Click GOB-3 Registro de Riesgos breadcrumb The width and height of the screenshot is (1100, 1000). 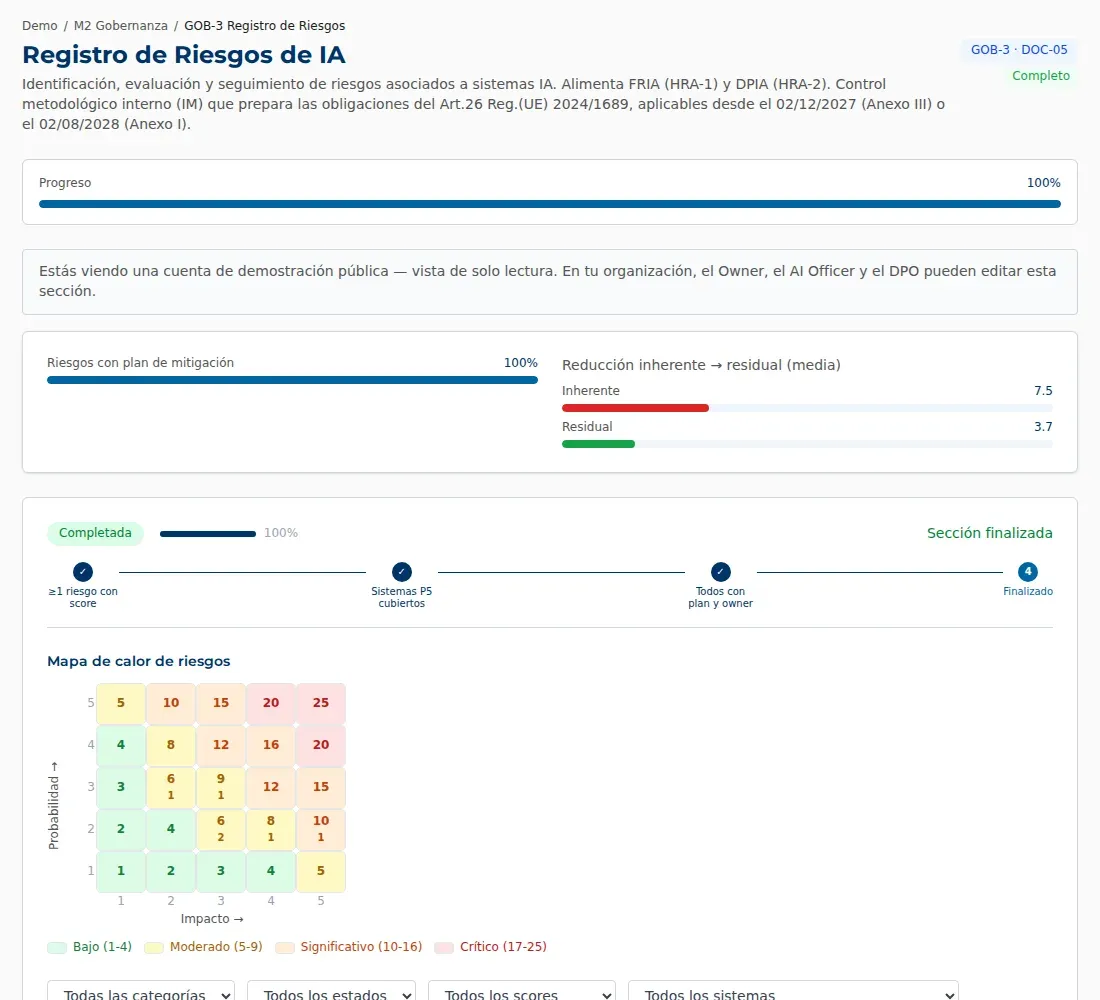tap(264, 26)
